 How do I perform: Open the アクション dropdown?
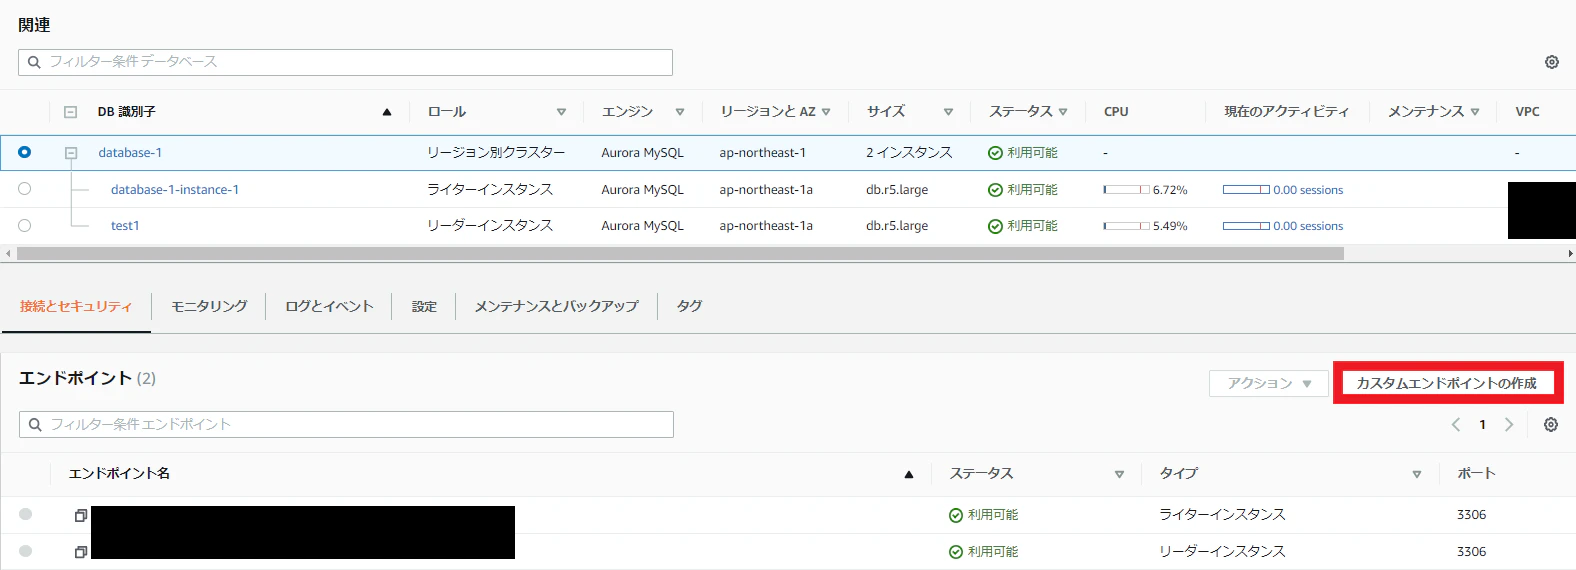coord(1268,383)
